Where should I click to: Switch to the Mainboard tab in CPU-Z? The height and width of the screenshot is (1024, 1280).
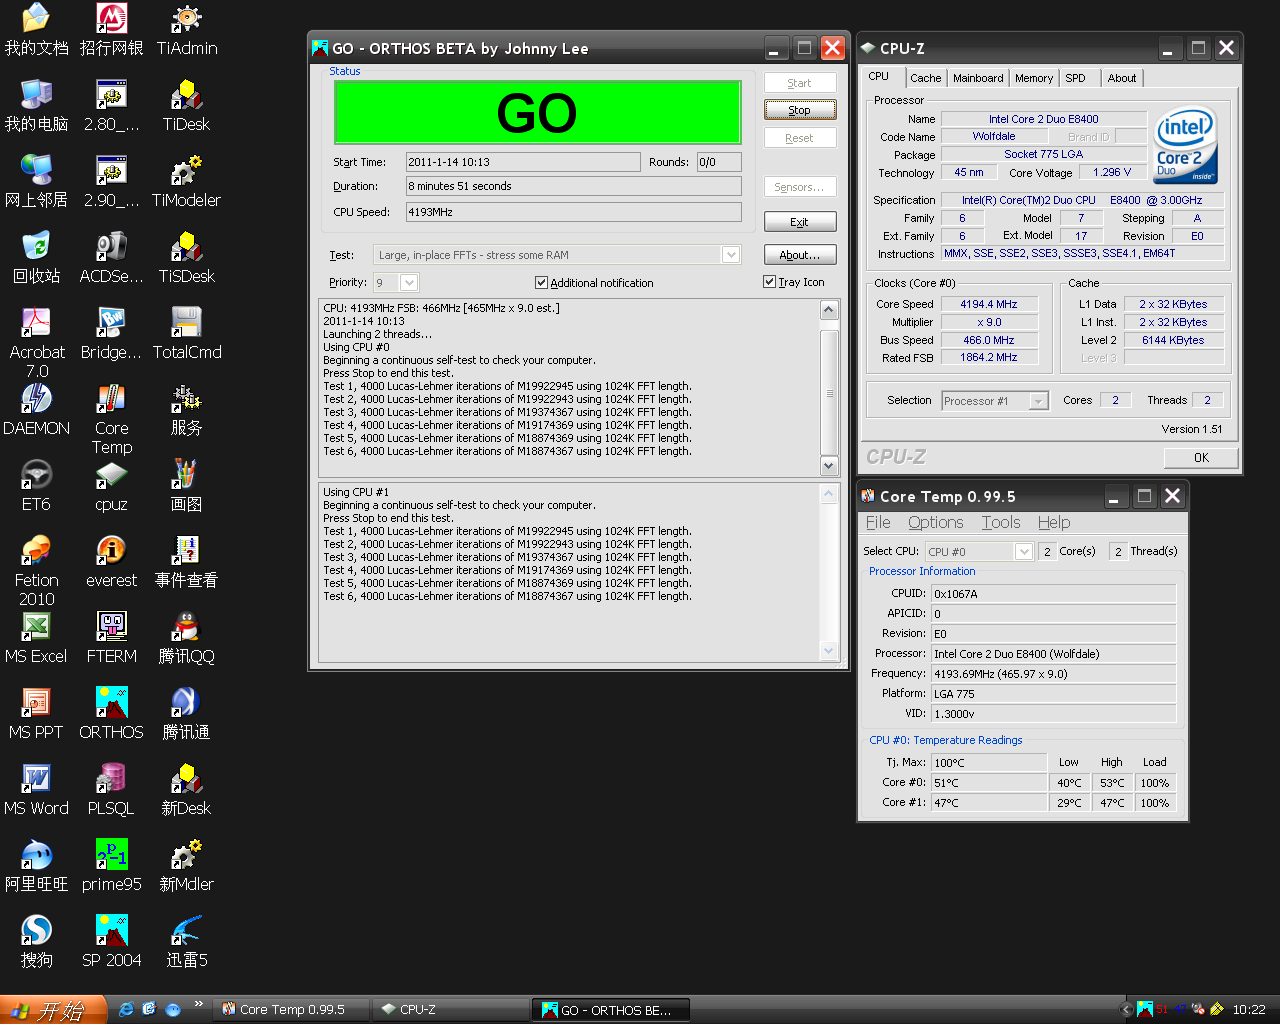[978, 78]
